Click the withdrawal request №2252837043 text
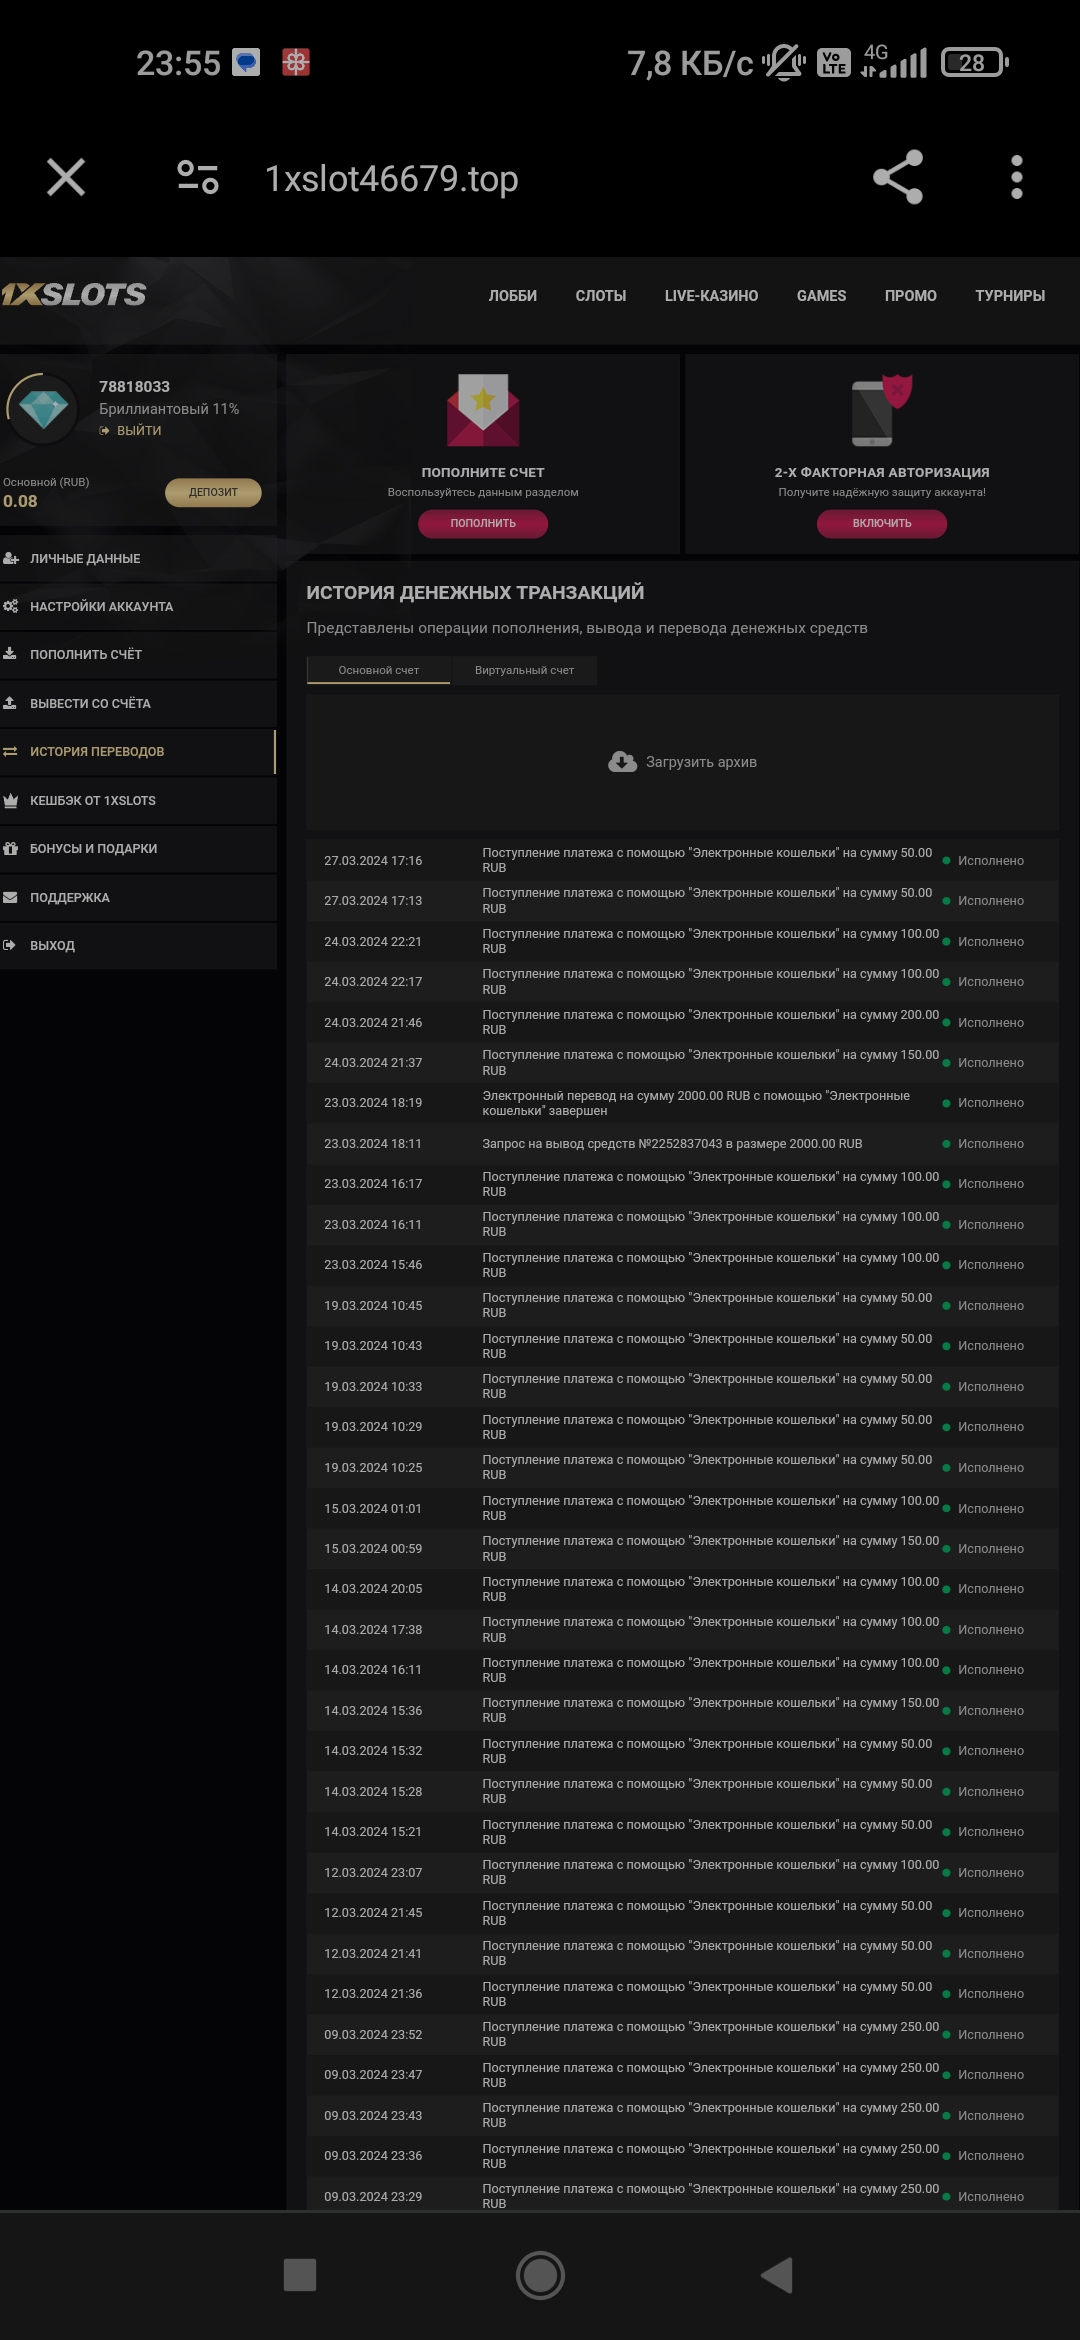 click(x=672, y=1144)
